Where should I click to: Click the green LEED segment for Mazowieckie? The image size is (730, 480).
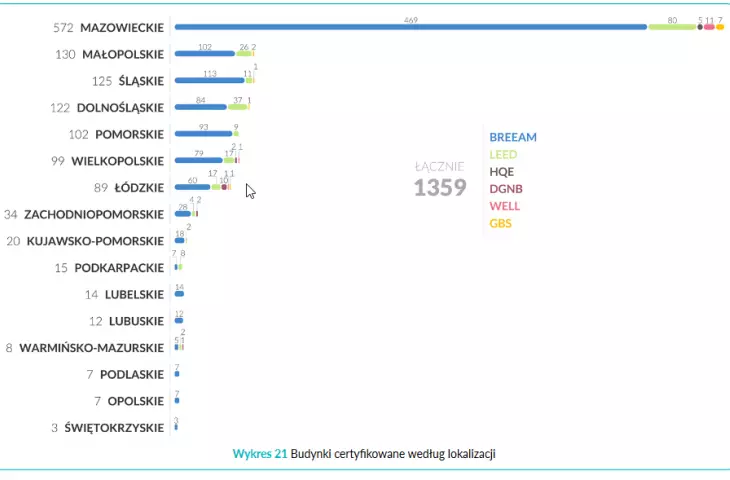click(672, 27)
